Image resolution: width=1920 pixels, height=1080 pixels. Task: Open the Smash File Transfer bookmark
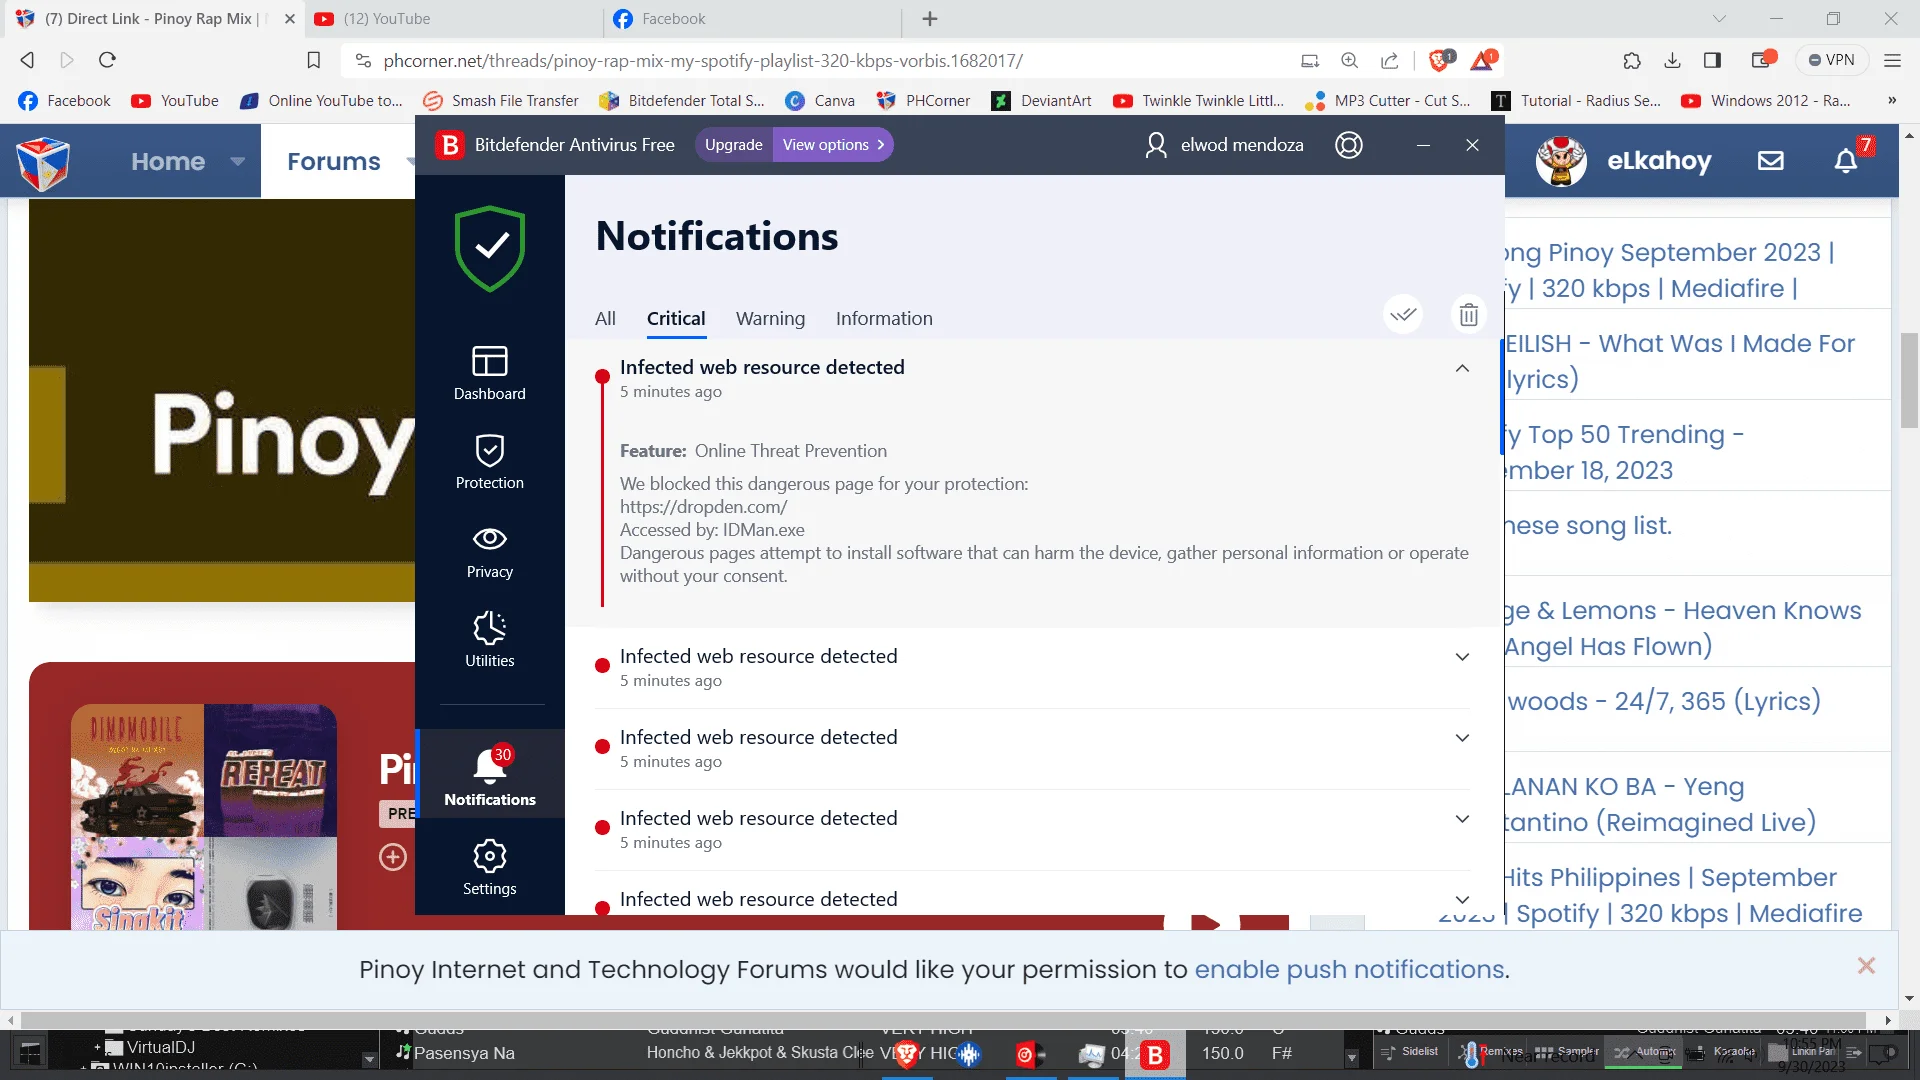pos(501,100)
